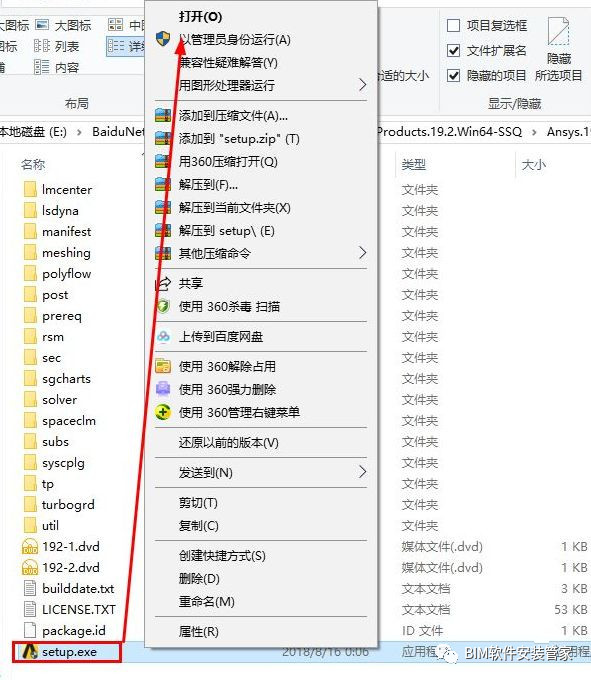Click the administrator shield icon in the context menu

click(x=163, y=39)
